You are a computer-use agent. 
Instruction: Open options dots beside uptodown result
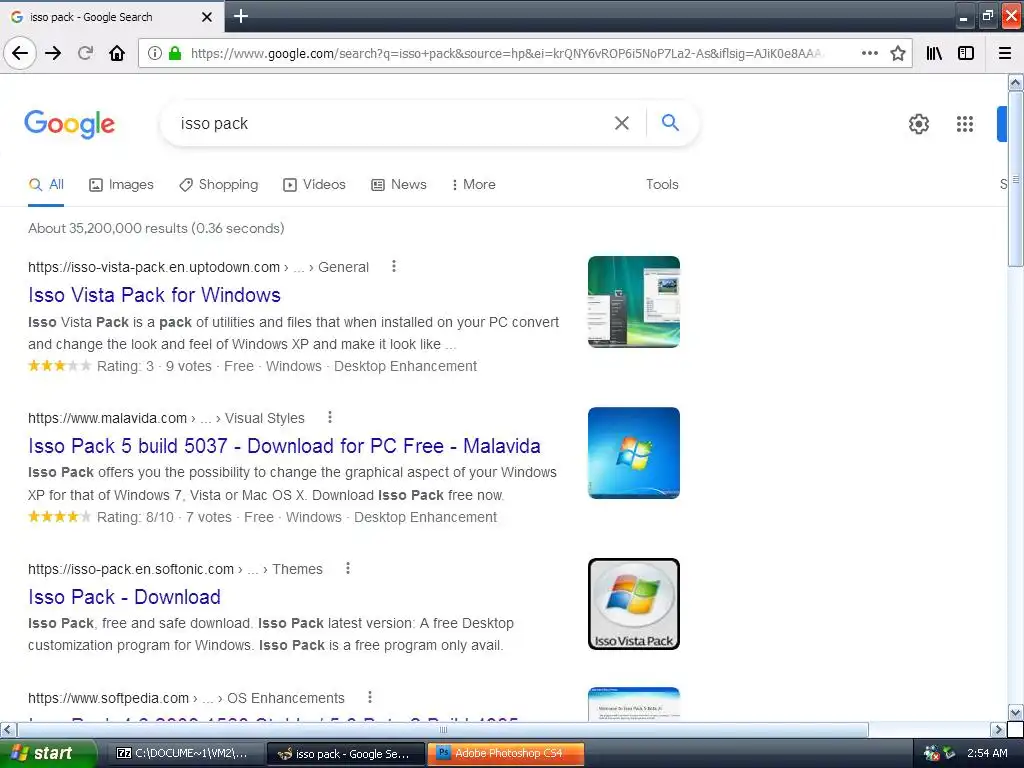(x=394, y=266)
